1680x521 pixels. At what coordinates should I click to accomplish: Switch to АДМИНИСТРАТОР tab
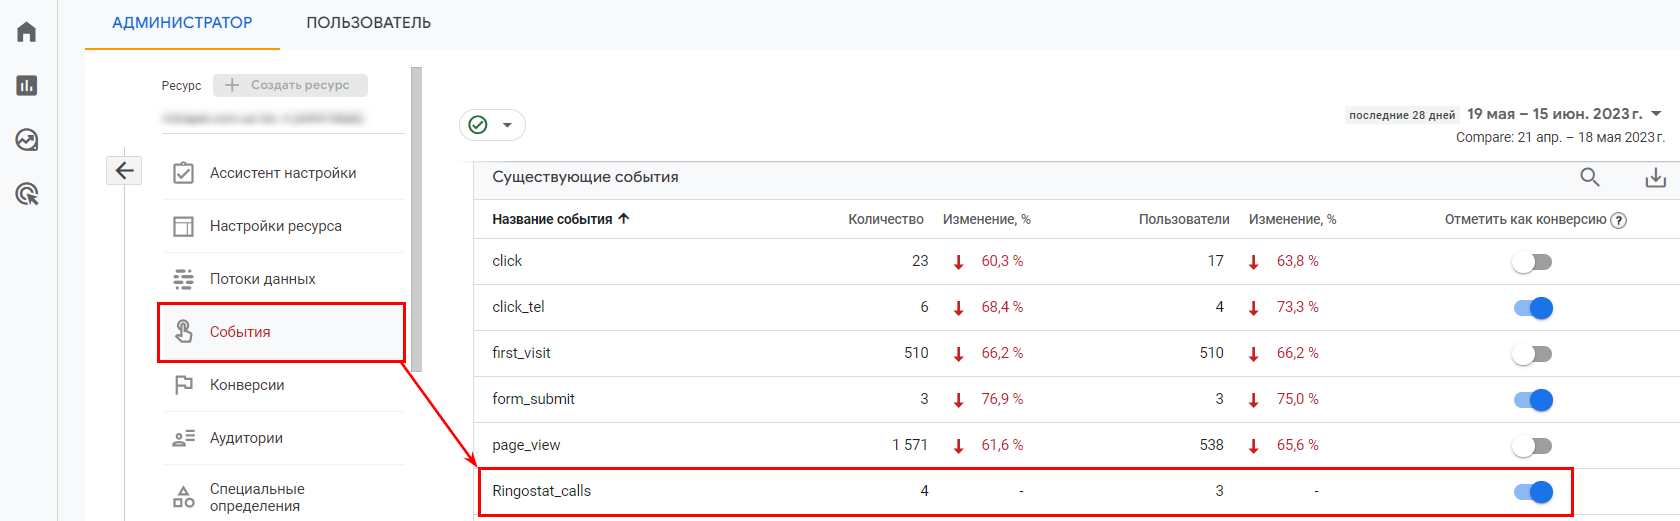[x=182, y=23]
